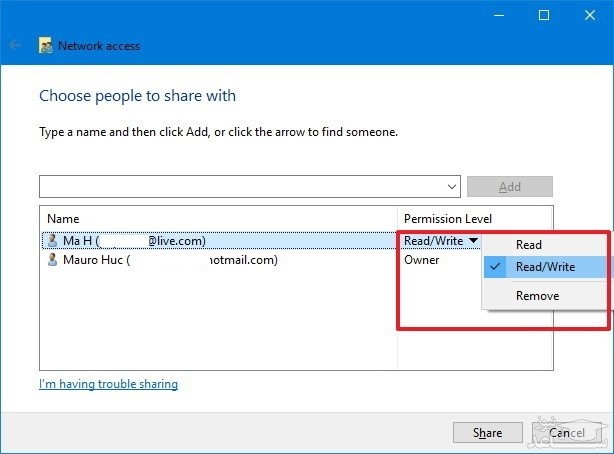Click the Owner permission for Mauro Huc

tap(421, 260)
